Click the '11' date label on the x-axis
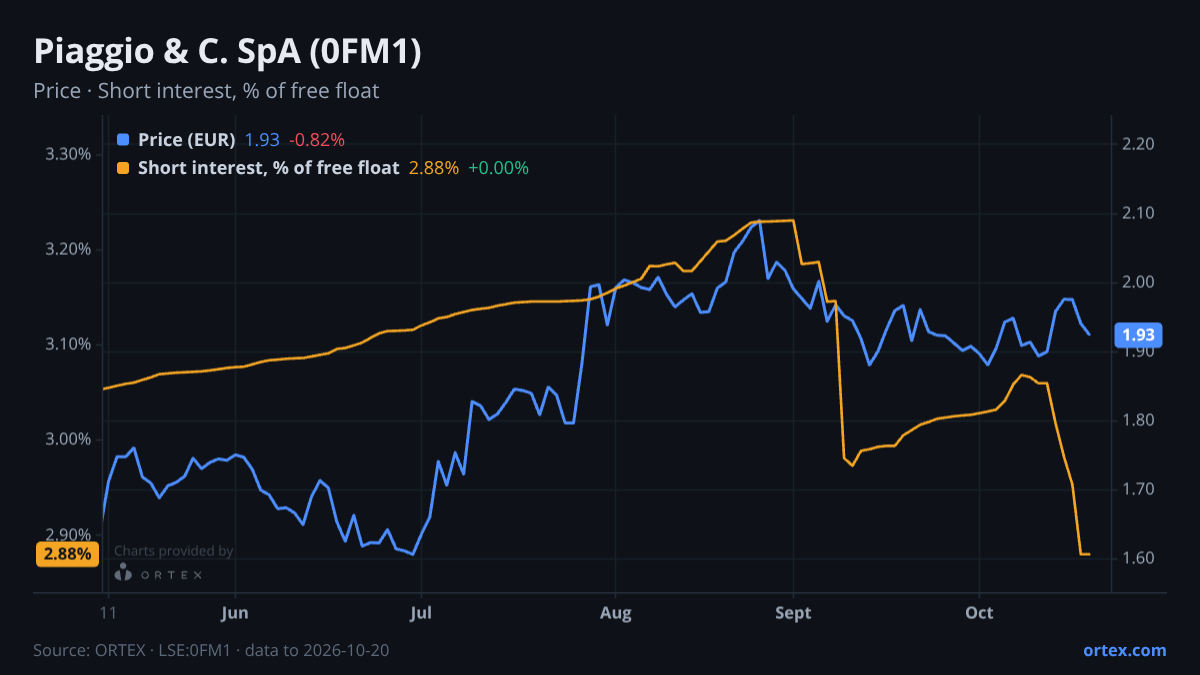1200x675 pixels. tap(108, 613)
